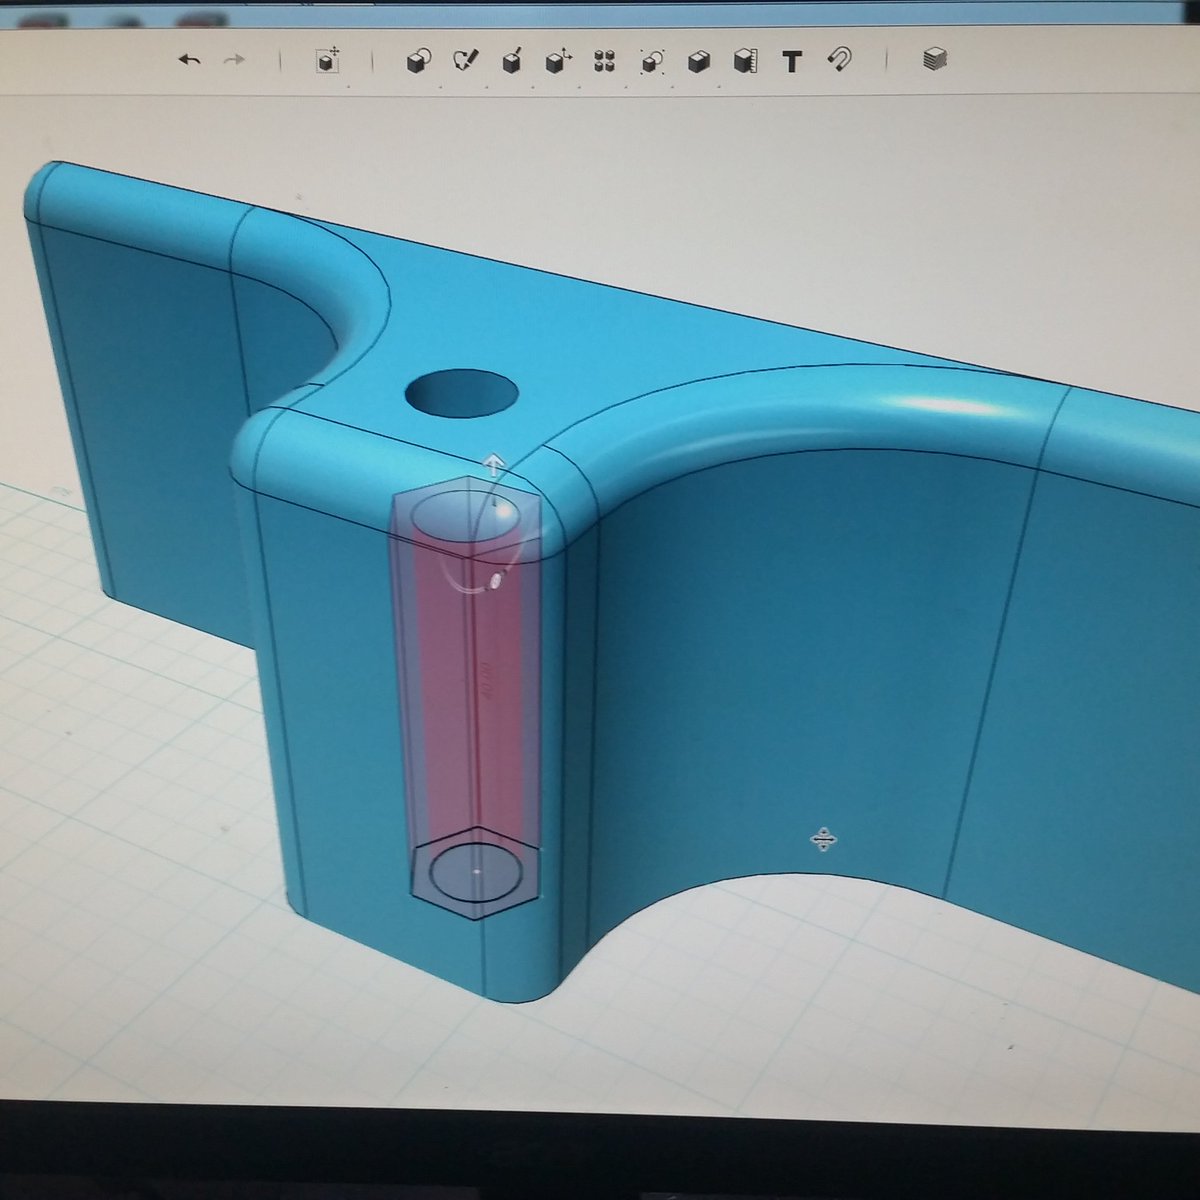
Task: Open the Primitives menu icon
Action: pyautogui.click(x=418, y=61)
